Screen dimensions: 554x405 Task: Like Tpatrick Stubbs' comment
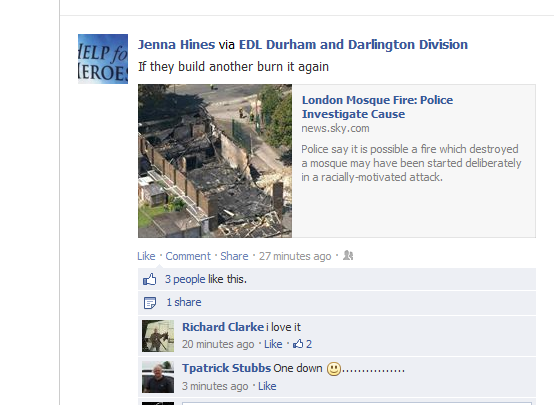267,386
